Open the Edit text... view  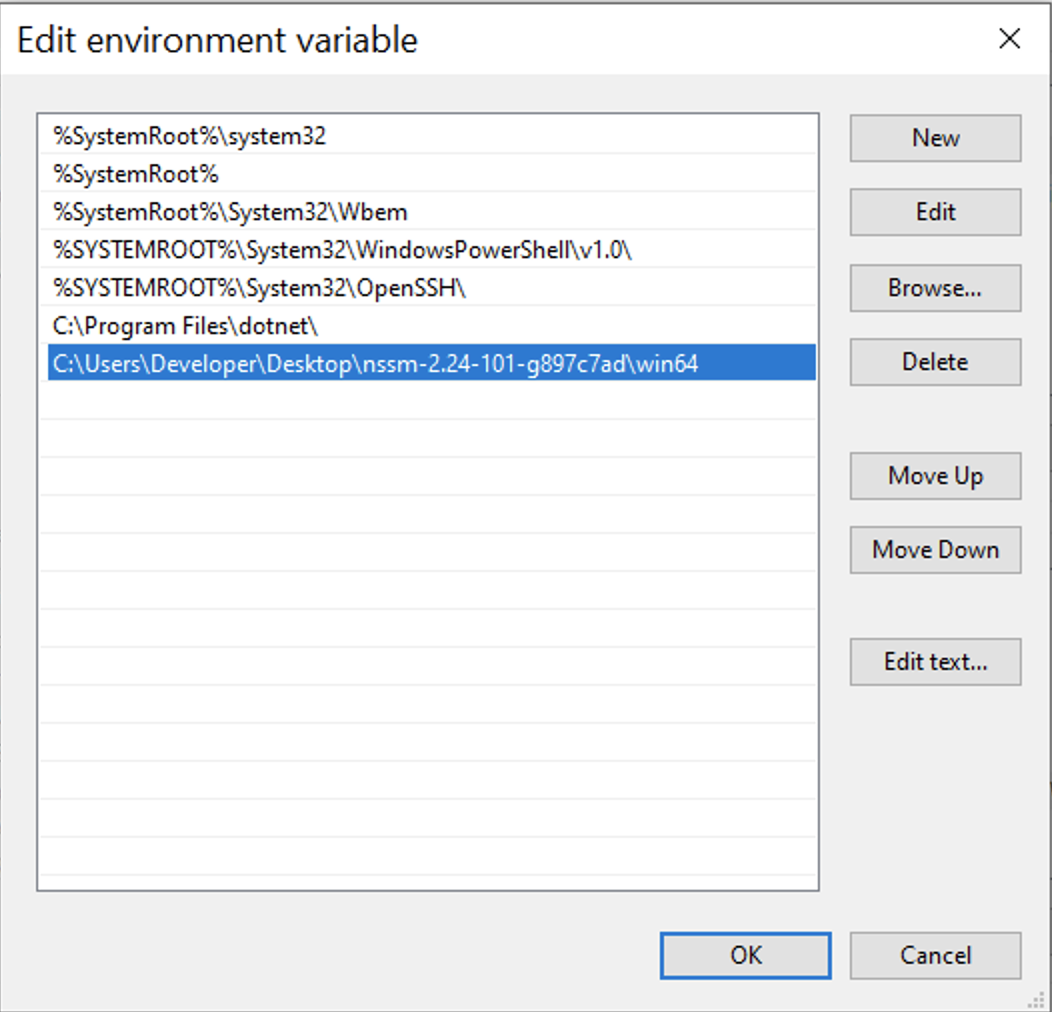[935, 662]
